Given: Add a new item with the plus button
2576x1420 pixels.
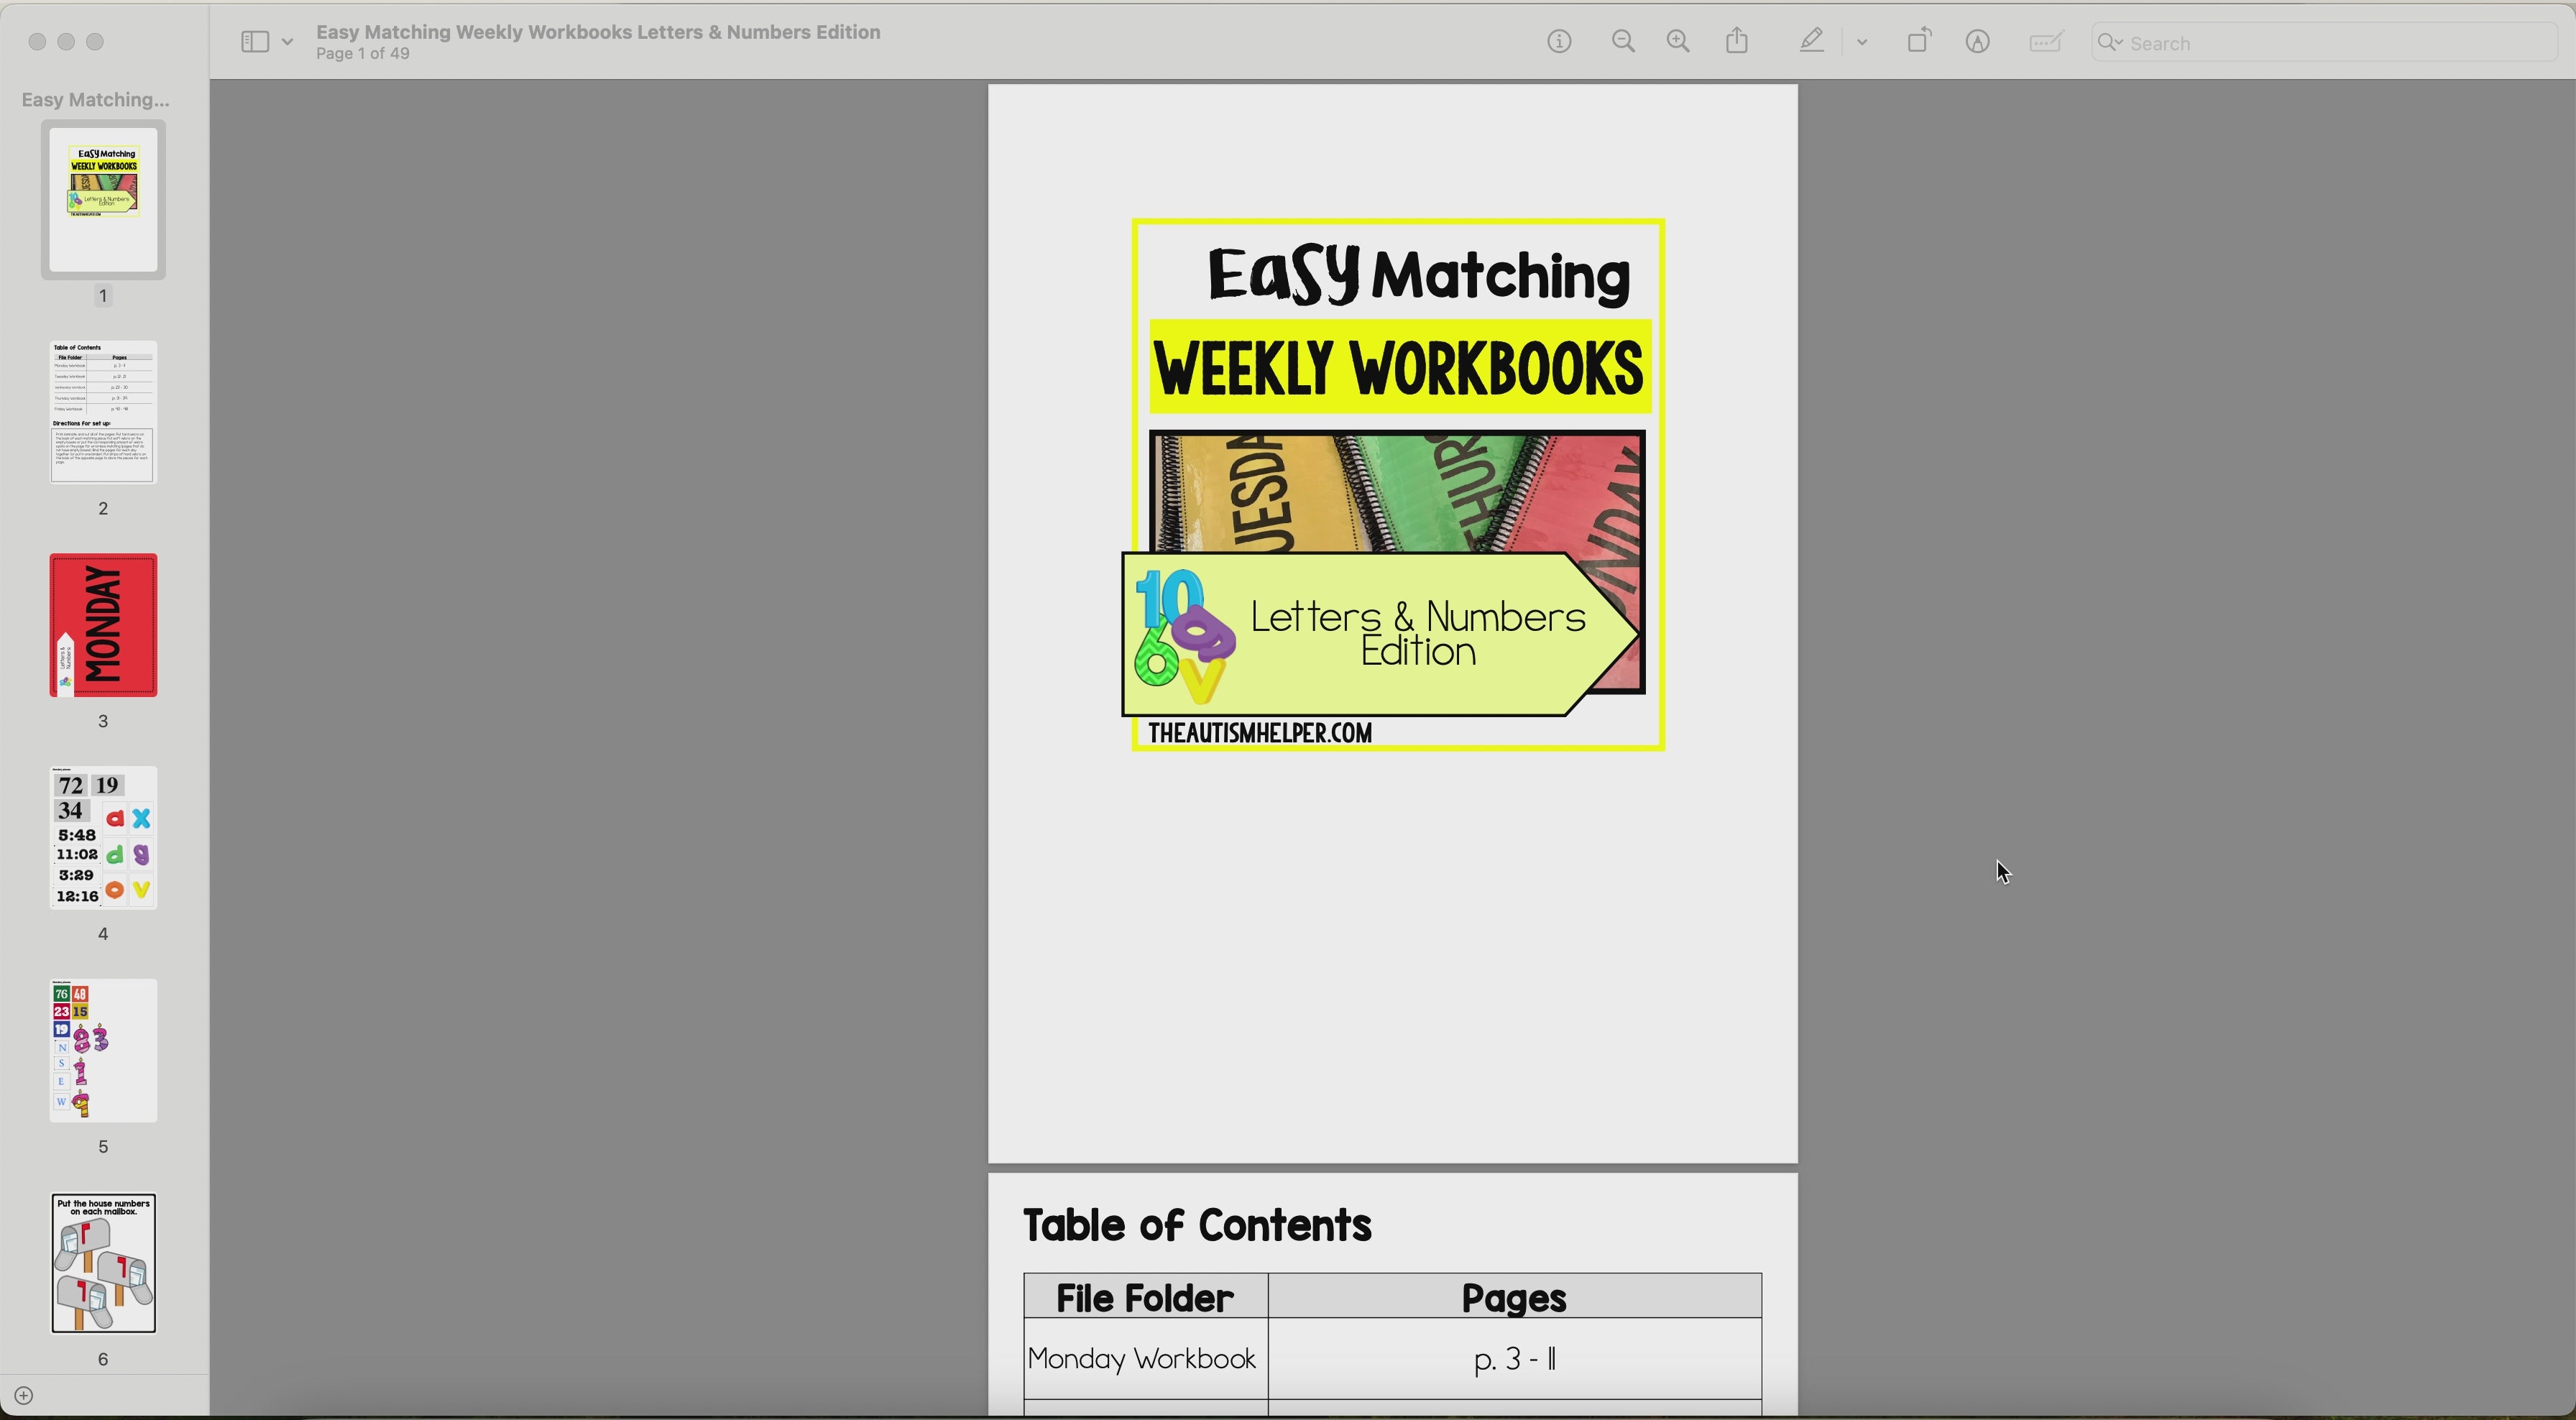Looking at the screenshot, I should [24, 1395].
